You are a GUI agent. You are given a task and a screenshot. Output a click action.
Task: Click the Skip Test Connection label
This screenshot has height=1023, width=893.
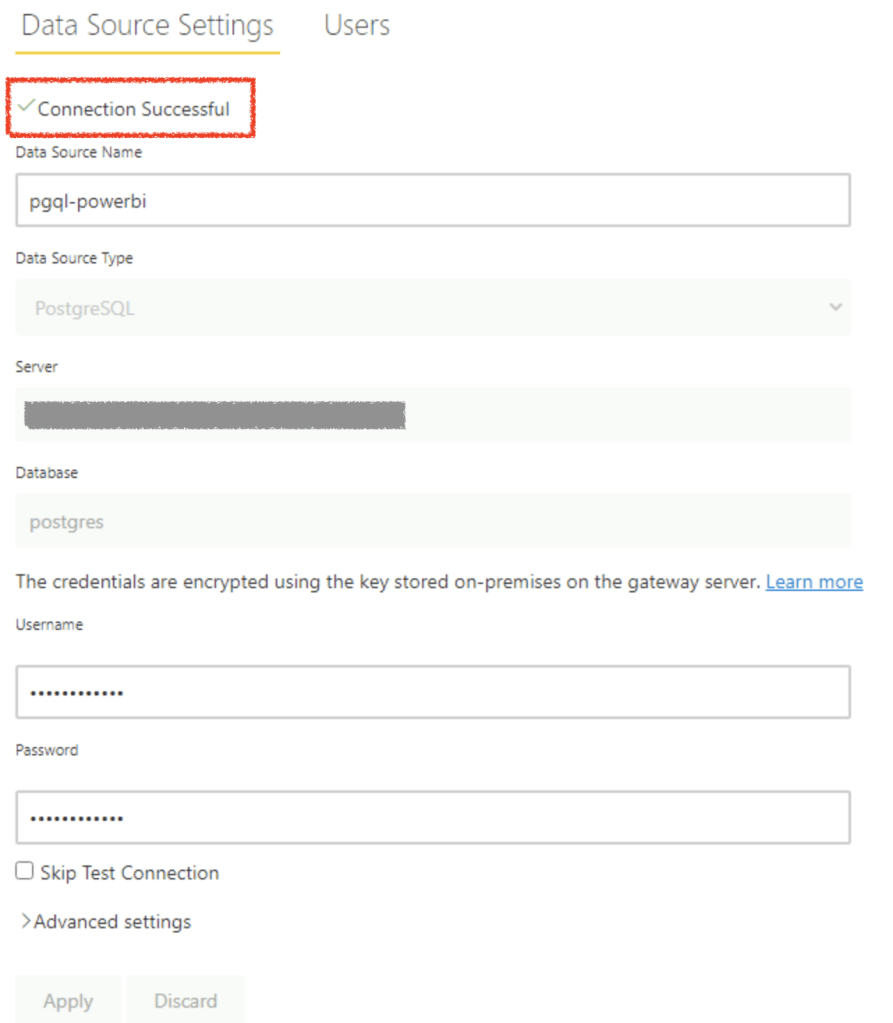tap(129, 873)
